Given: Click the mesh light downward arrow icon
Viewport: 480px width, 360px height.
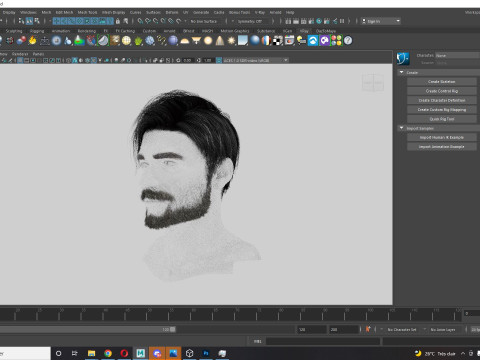Looking at the screenshot, I should click(196, 41).
